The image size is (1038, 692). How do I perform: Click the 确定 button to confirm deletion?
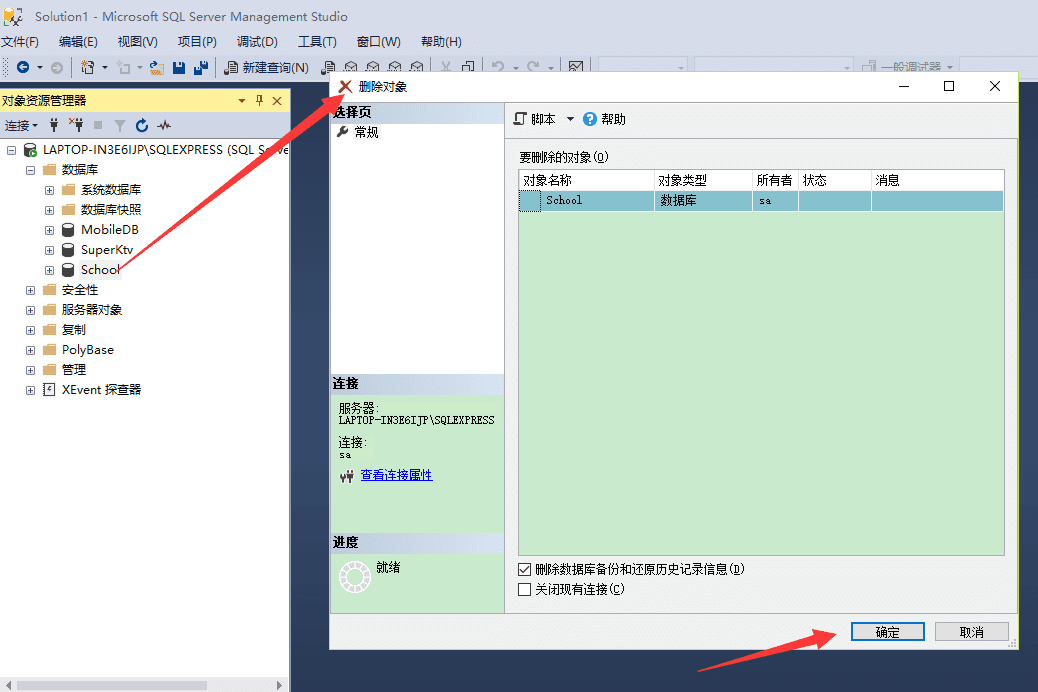(x=888, y=632)
